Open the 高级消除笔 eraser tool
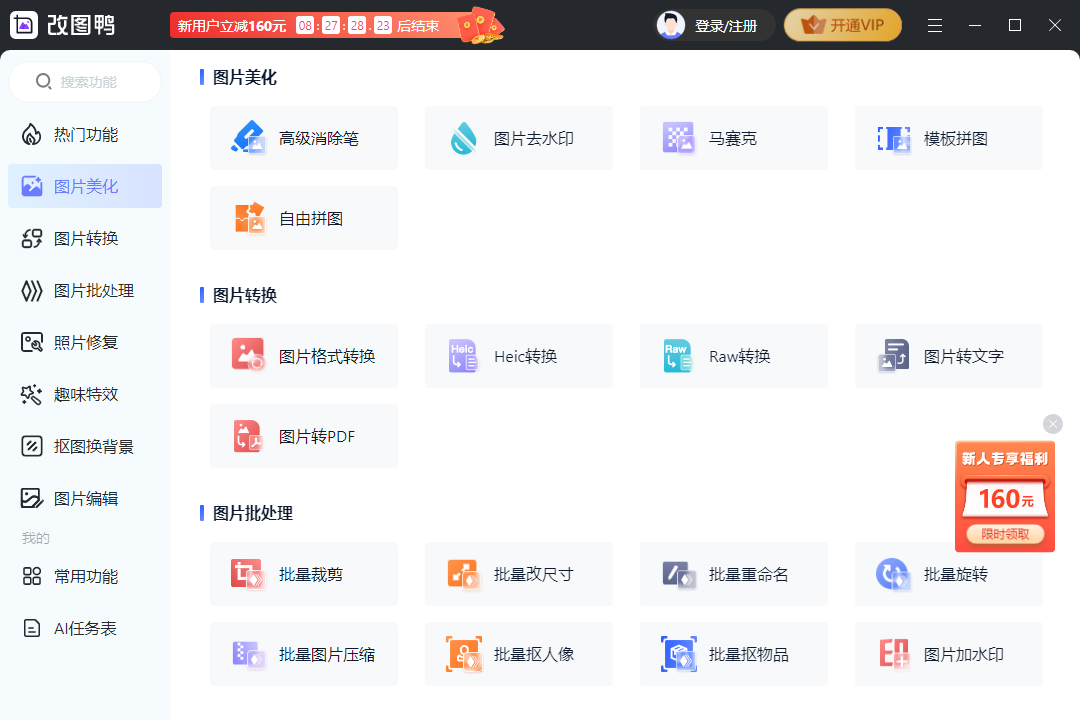 tap(303, 138)
